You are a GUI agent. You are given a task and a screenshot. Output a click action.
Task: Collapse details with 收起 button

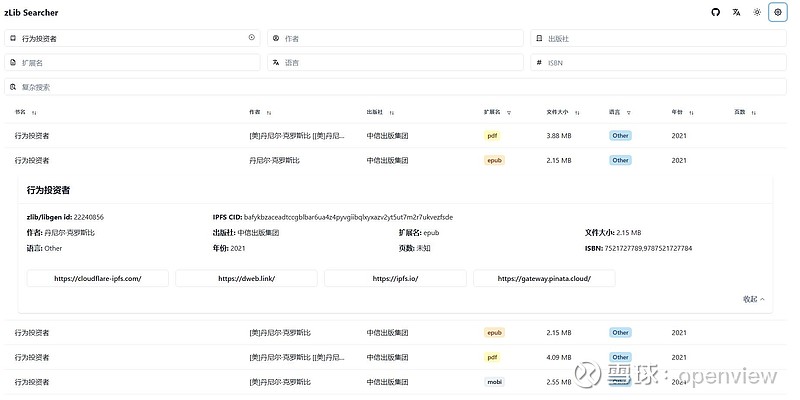[x=753, y=299]
